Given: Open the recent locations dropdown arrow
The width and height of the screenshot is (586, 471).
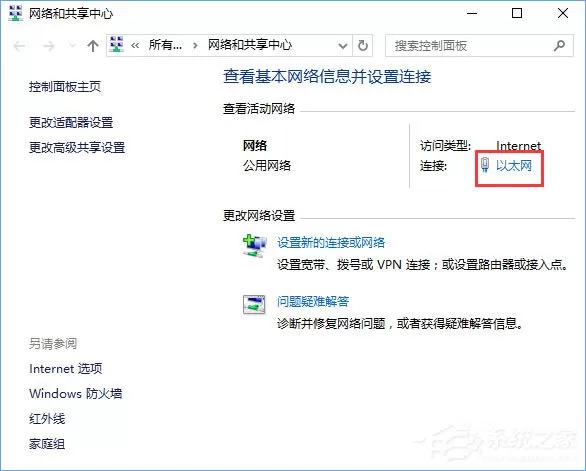Looking at the screenshot, I should 72,46.
